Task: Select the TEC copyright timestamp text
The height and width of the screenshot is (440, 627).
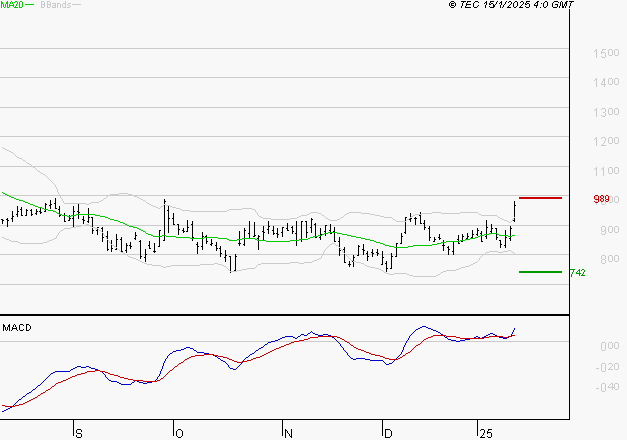Action: click(x=512, y=6)
